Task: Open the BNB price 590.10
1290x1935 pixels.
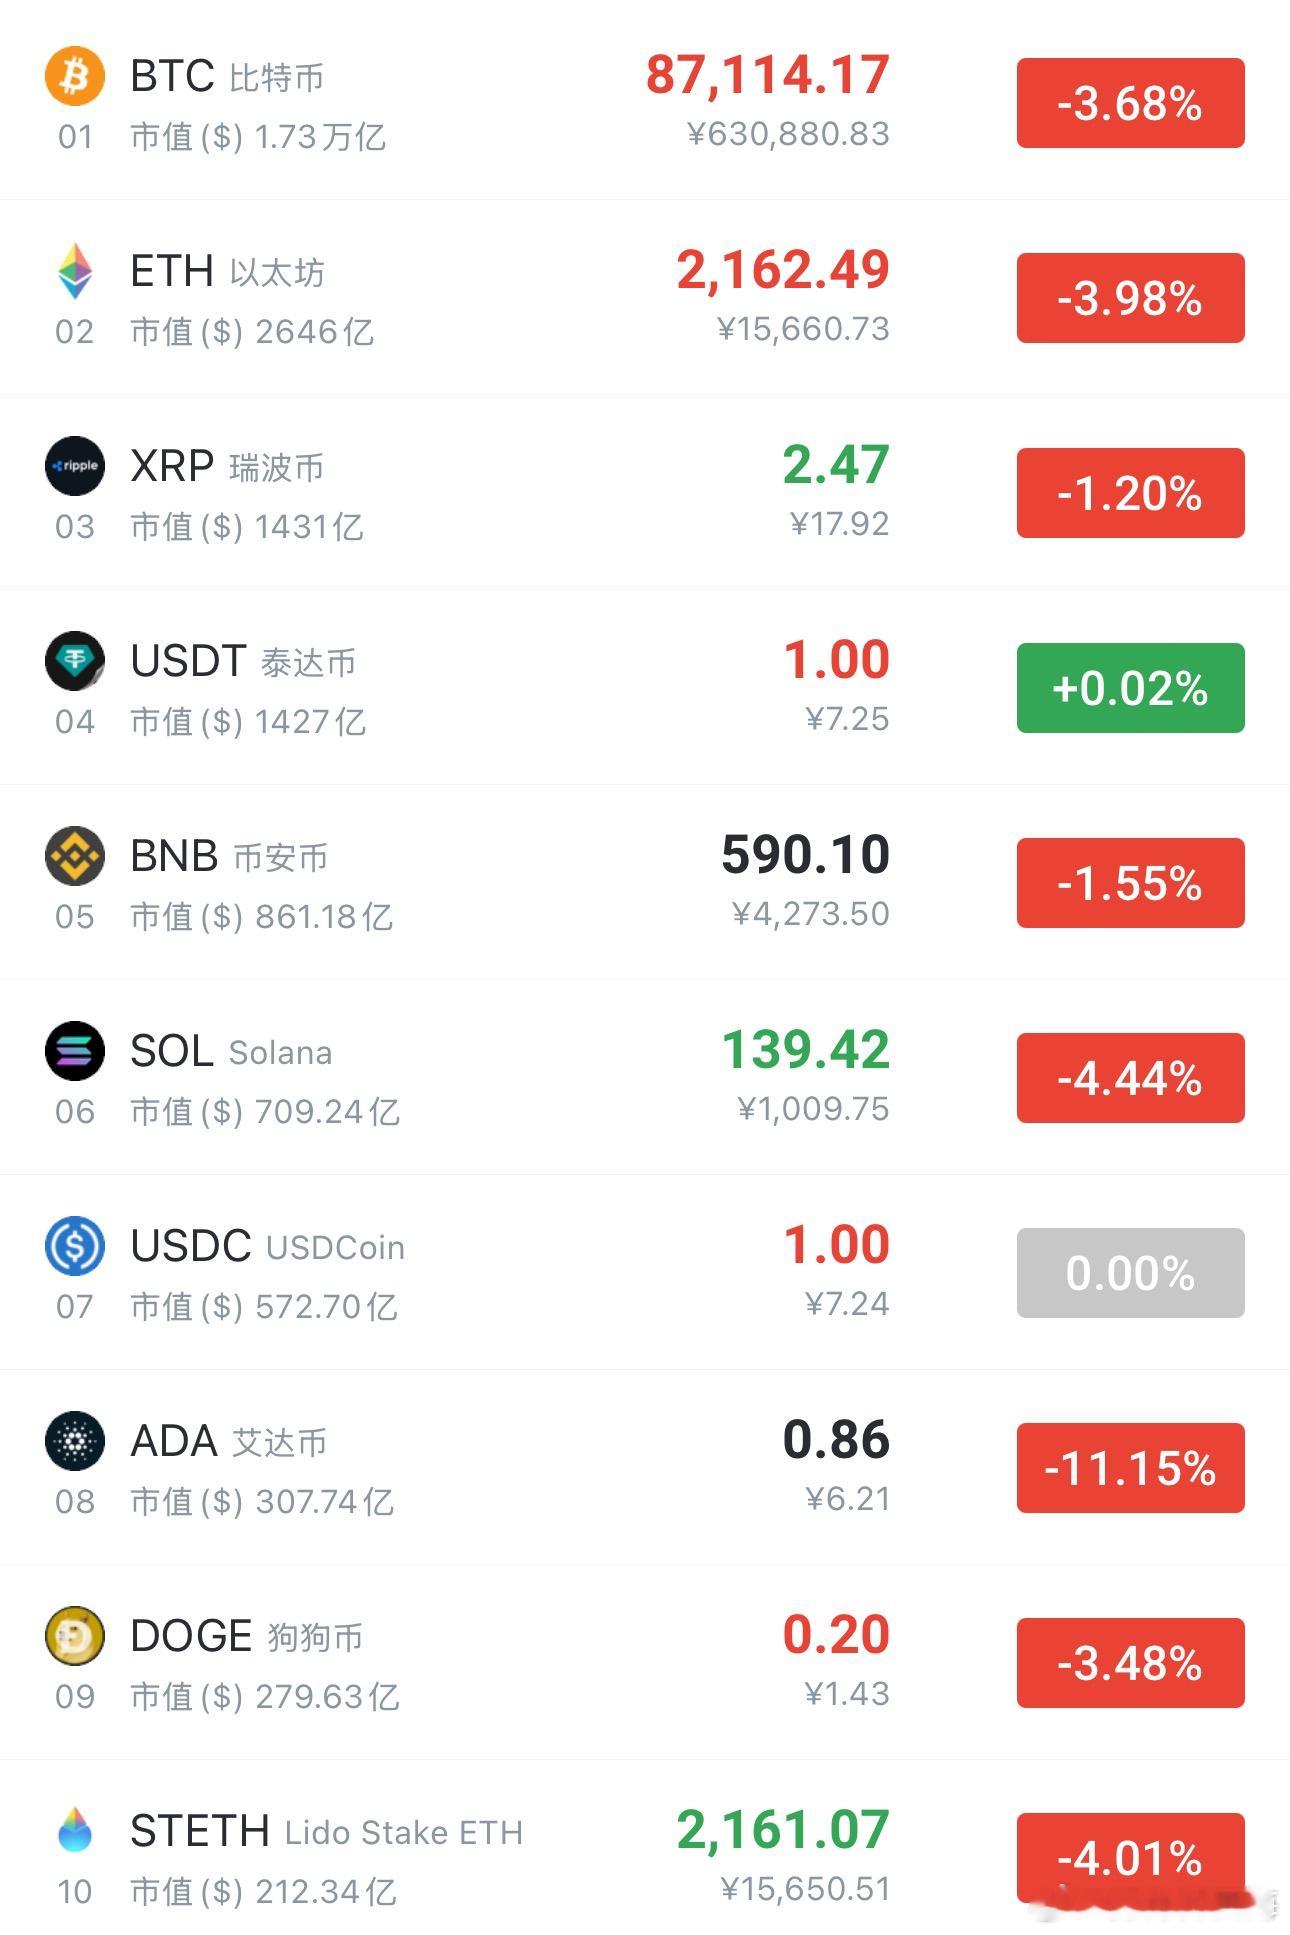Action: click(805, 855)
